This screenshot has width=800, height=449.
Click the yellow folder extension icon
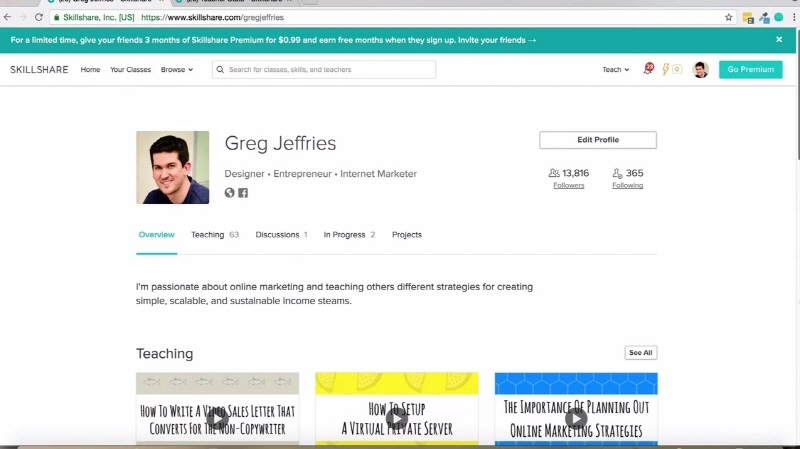(x=748, y=18)
